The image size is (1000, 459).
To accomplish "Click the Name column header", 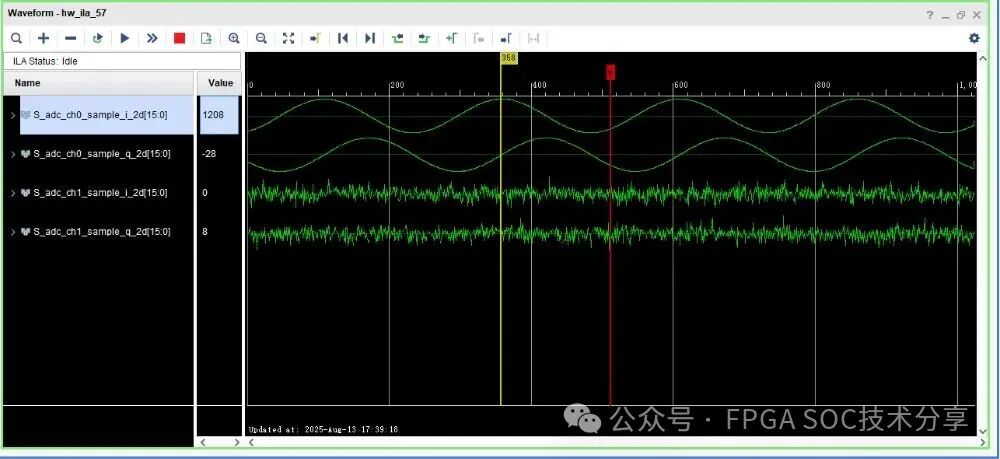I will click(x=98, y=83).
